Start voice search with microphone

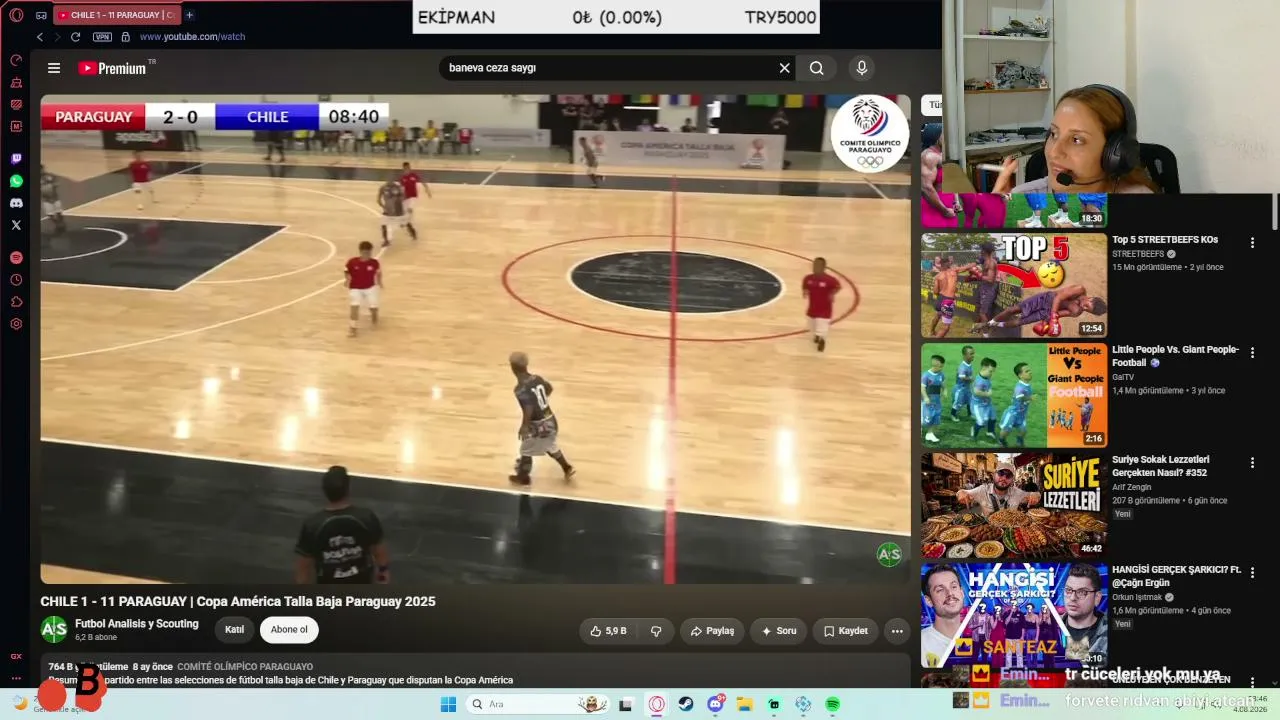pyautogui.click(x=862, y=68)
